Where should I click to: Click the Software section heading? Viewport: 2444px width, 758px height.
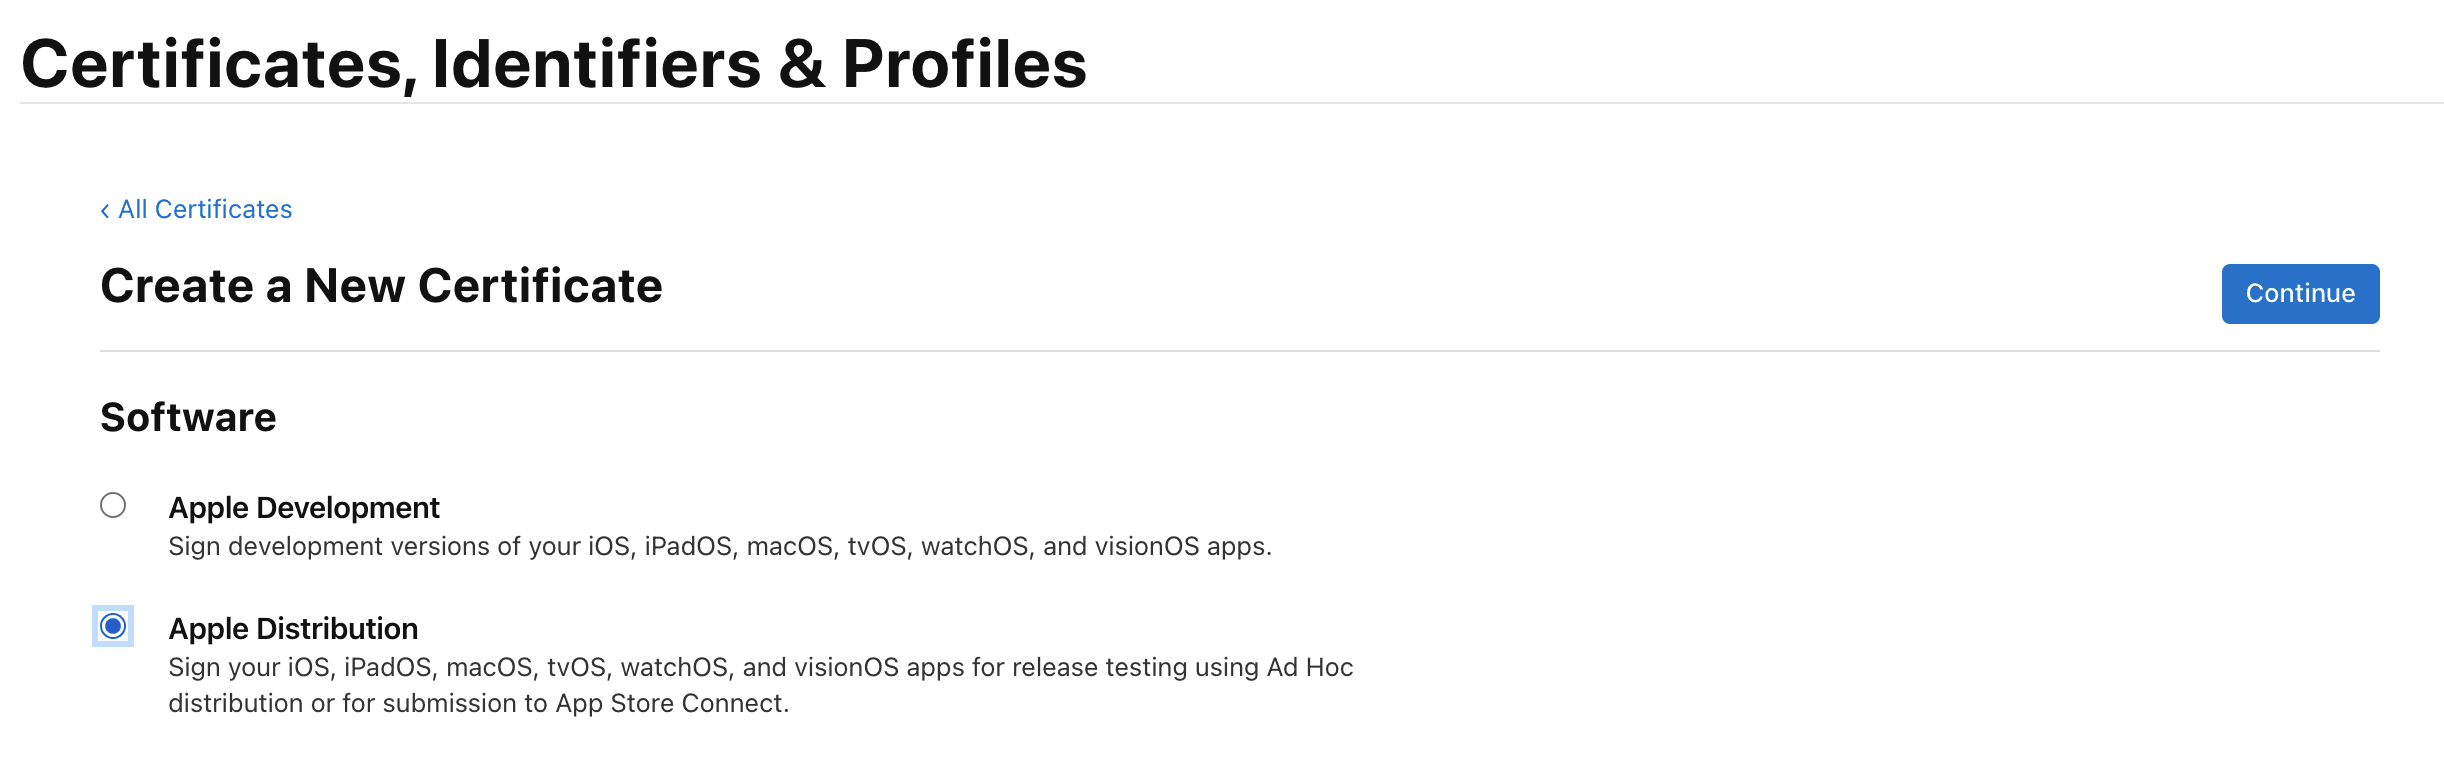click(x=188, y=417)
